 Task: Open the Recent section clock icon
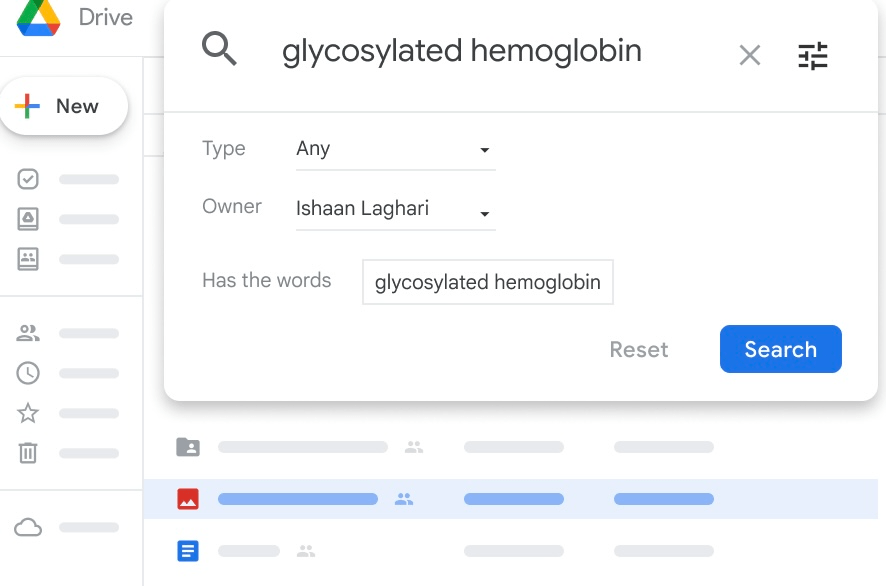click(x=28, y=373)
